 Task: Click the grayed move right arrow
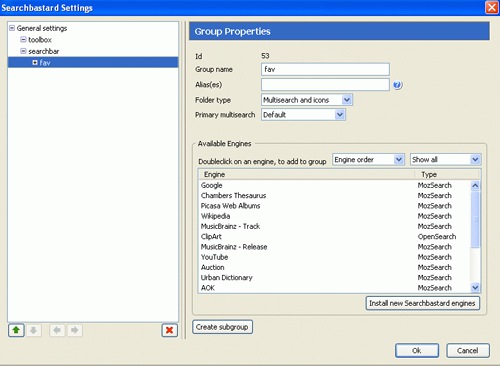pos(75,330)
